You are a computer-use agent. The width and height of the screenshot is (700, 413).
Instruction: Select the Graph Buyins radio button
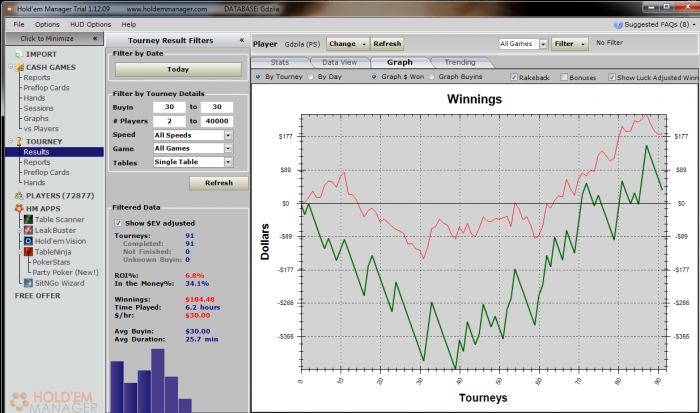point(431,77)
